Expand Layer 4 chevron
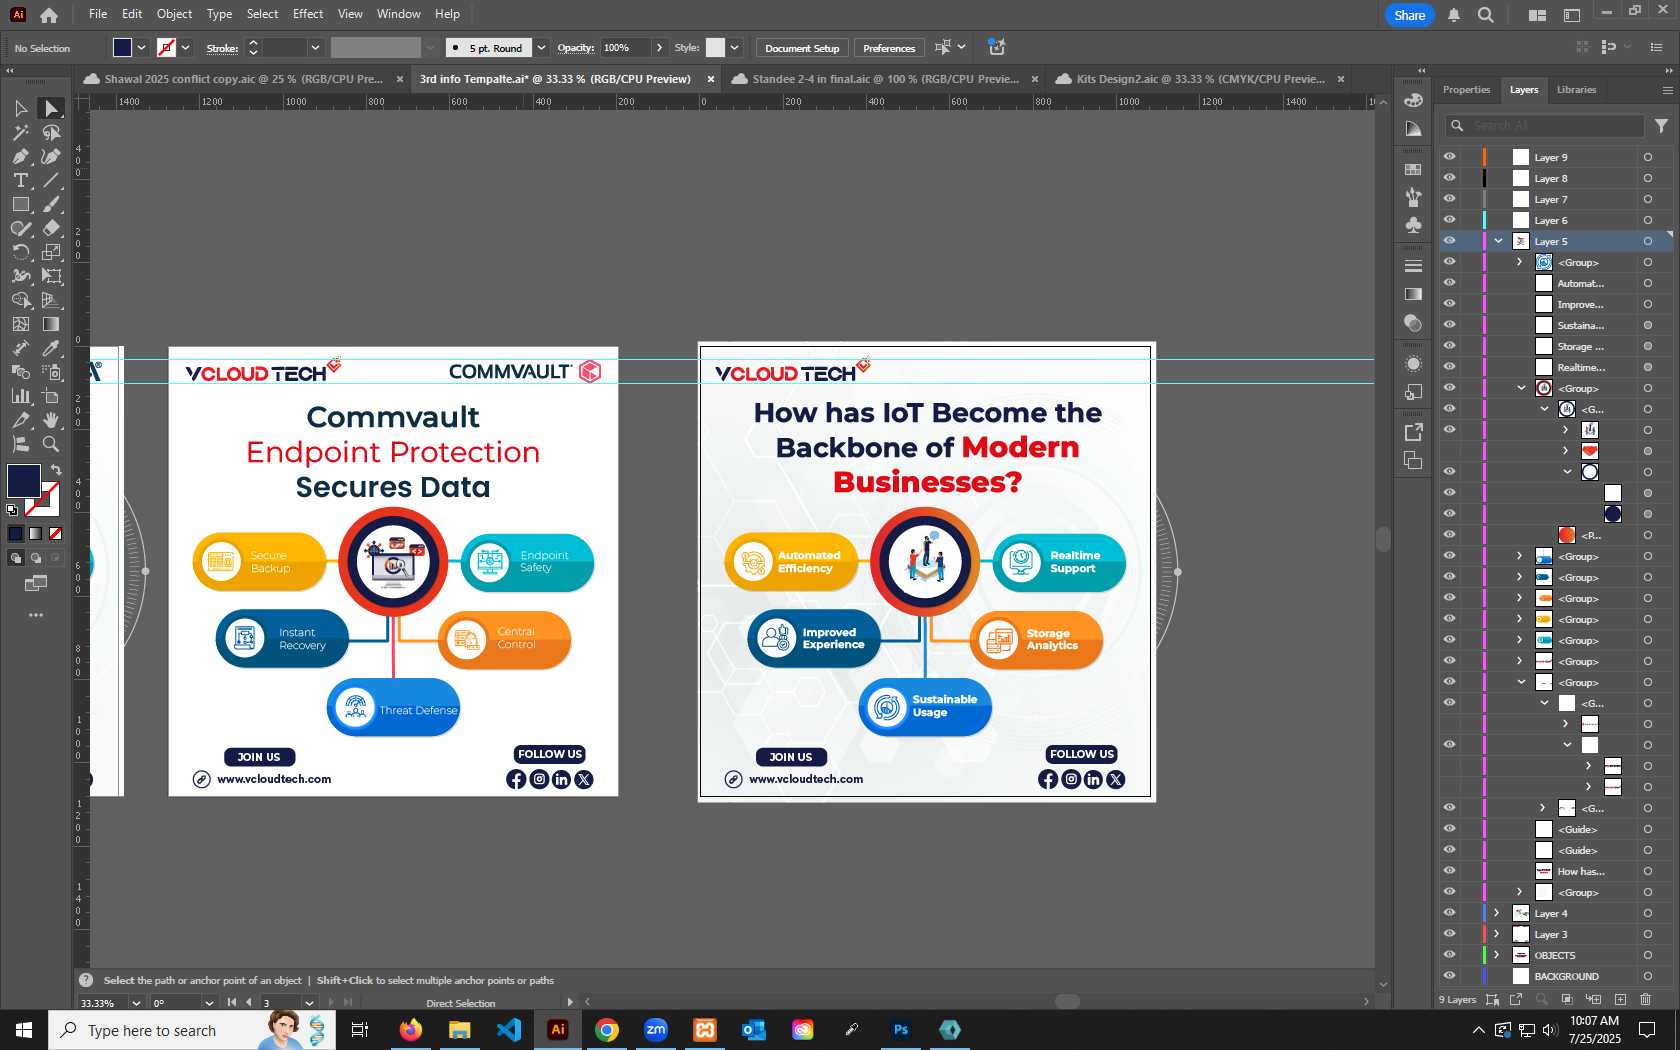 click(x=1497, y=913)
